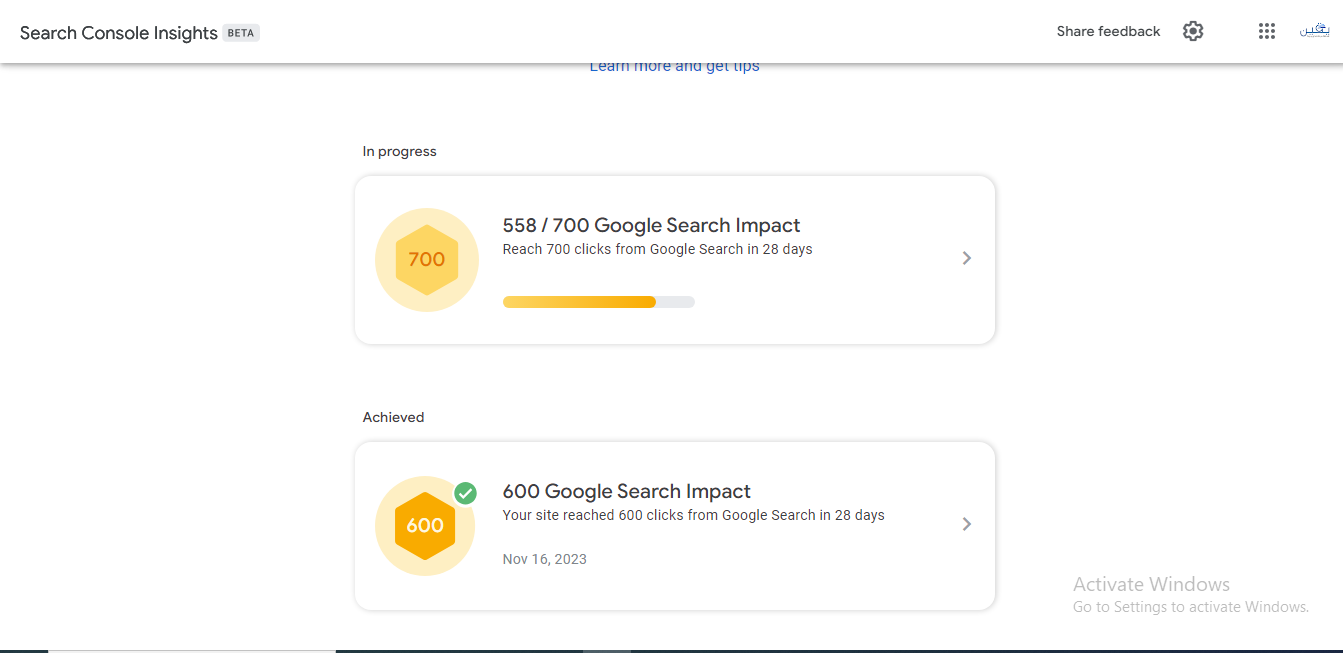This screenshot has width=1343, height=653.
Task: Click the Share feedback button
Action: [1108, 31]
